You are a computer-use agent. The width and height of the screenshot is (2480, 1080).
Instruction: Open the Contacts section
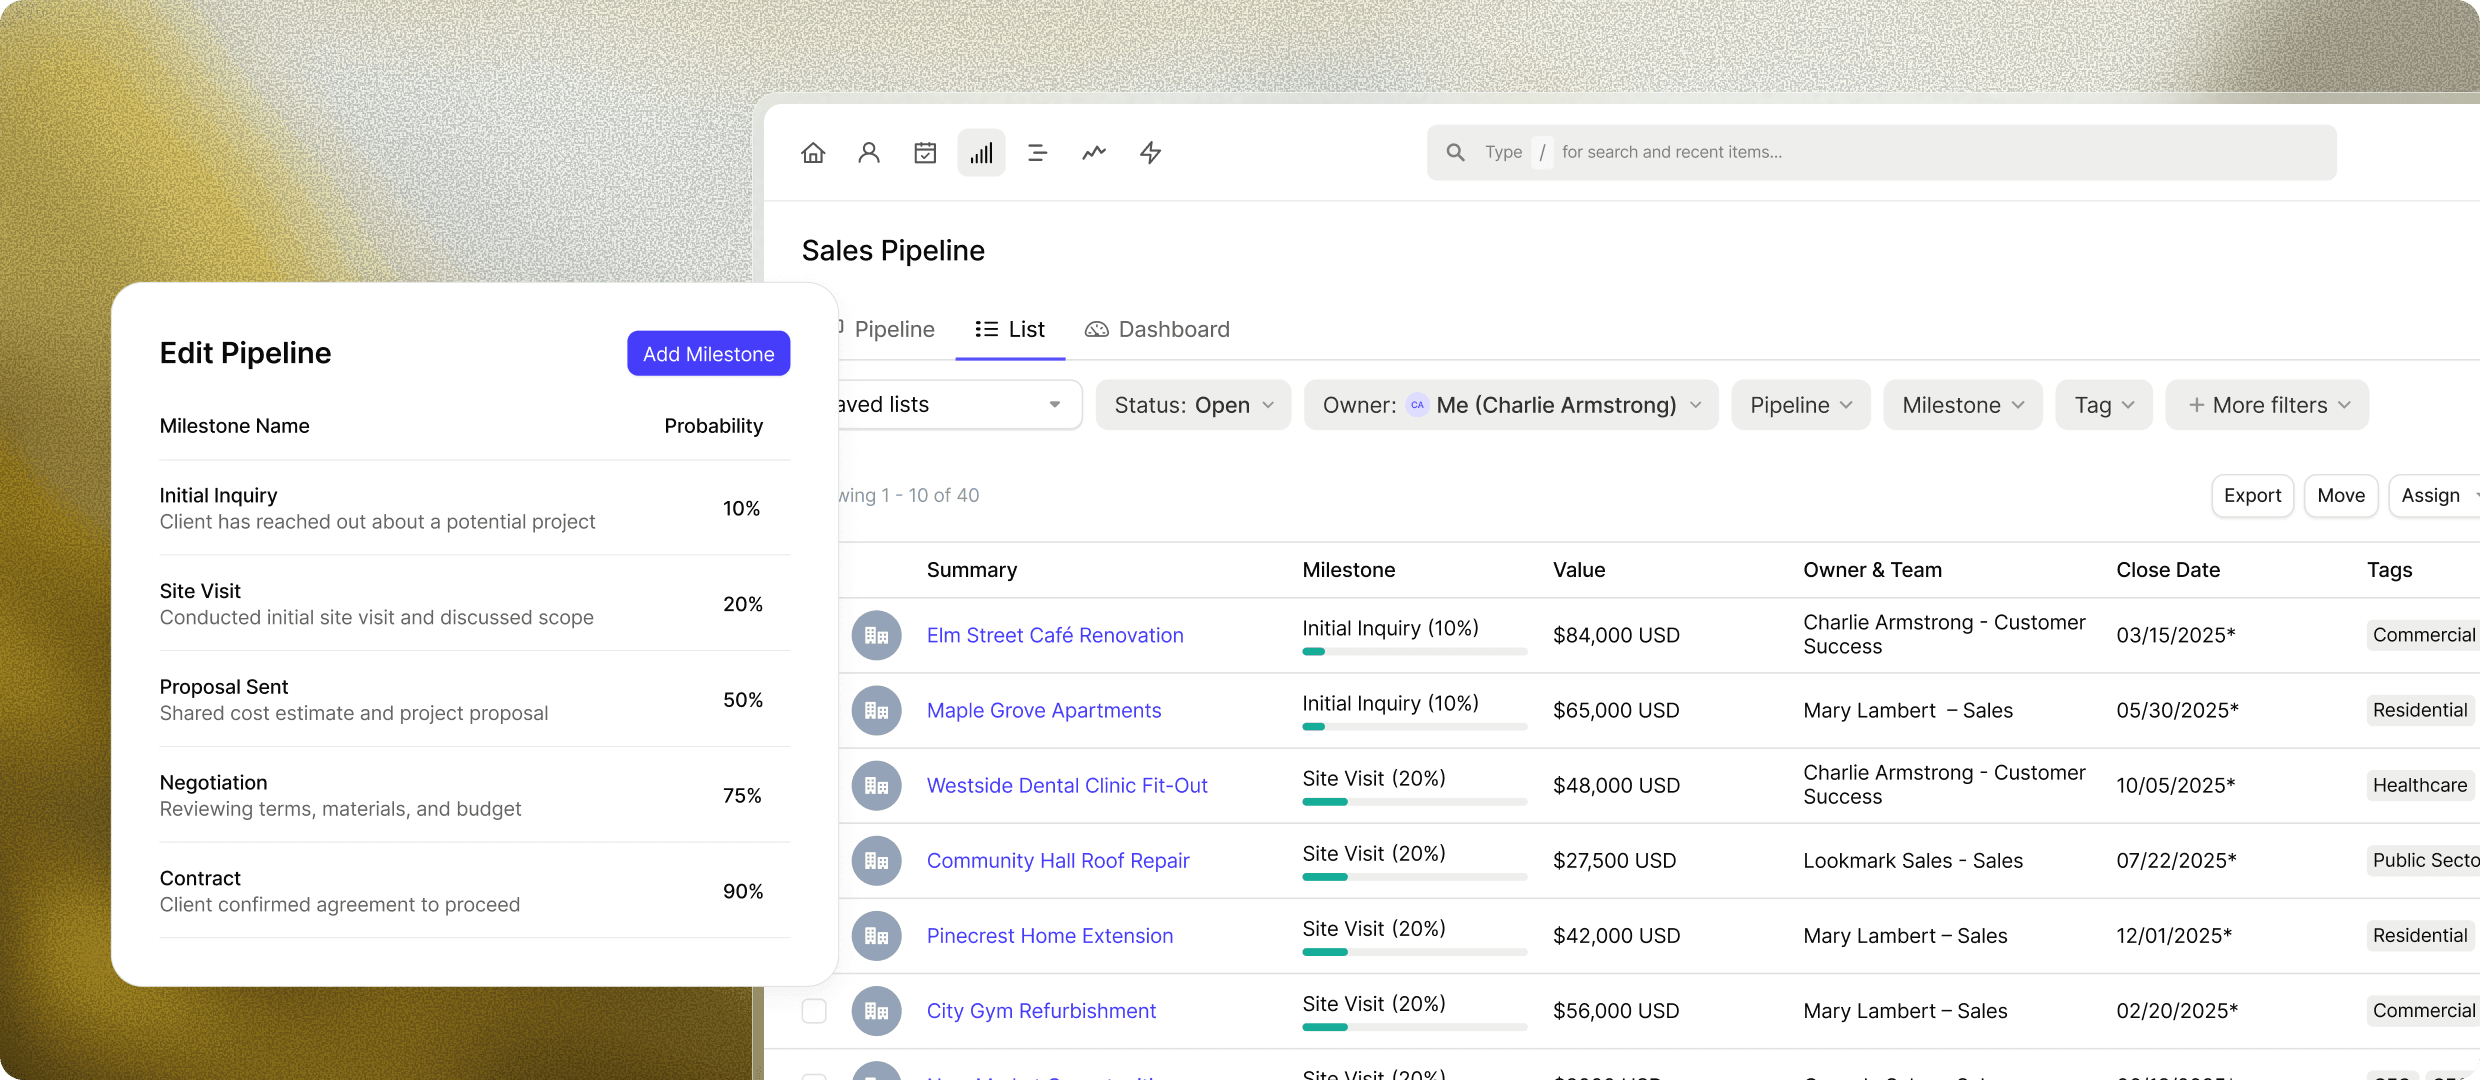[x=869, y=152]
